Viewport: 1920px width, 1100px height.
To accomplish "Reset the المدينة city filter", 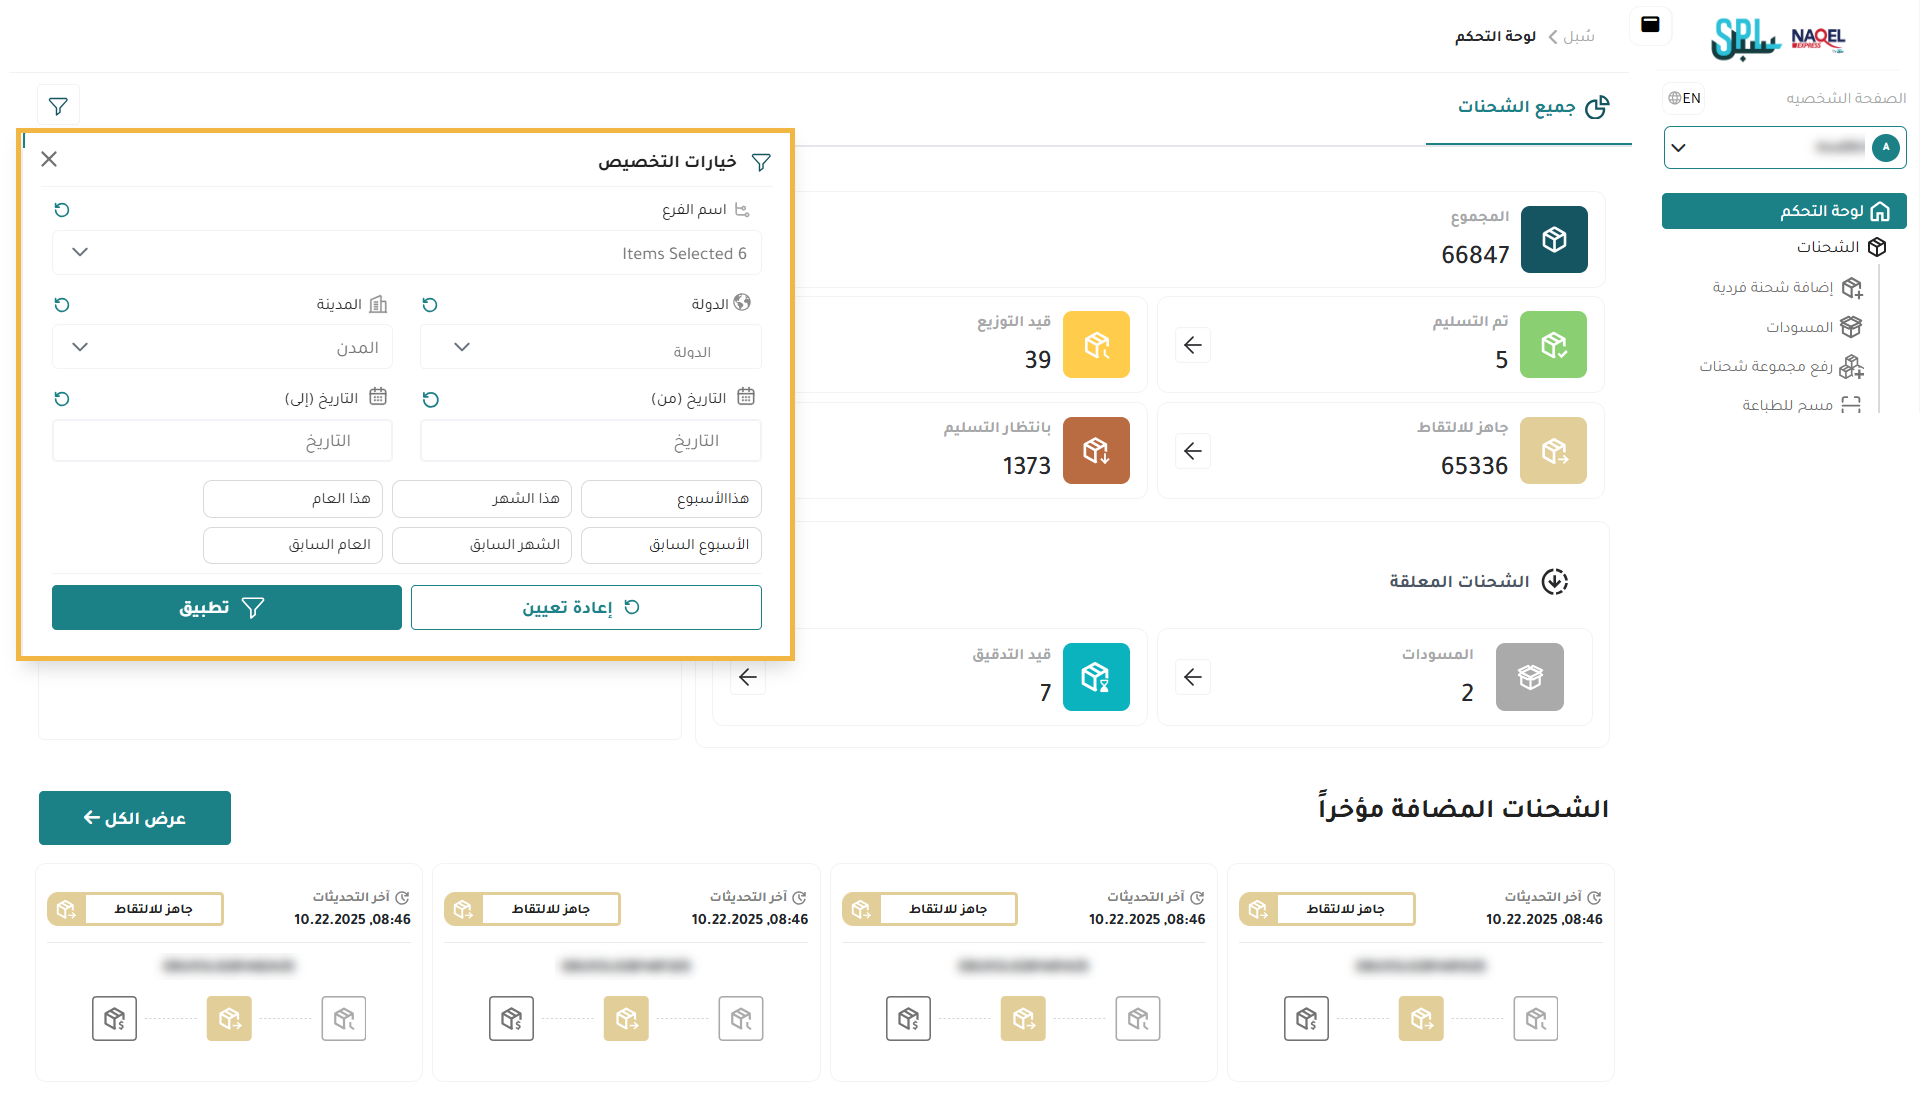I will click(x=62, y=305).
